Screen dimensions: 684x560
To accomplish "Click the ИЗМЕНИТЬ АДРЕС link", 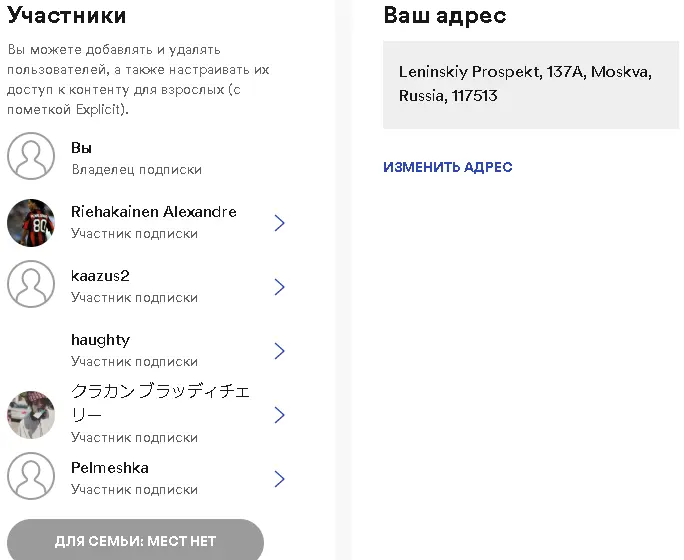I will point(448,167).
